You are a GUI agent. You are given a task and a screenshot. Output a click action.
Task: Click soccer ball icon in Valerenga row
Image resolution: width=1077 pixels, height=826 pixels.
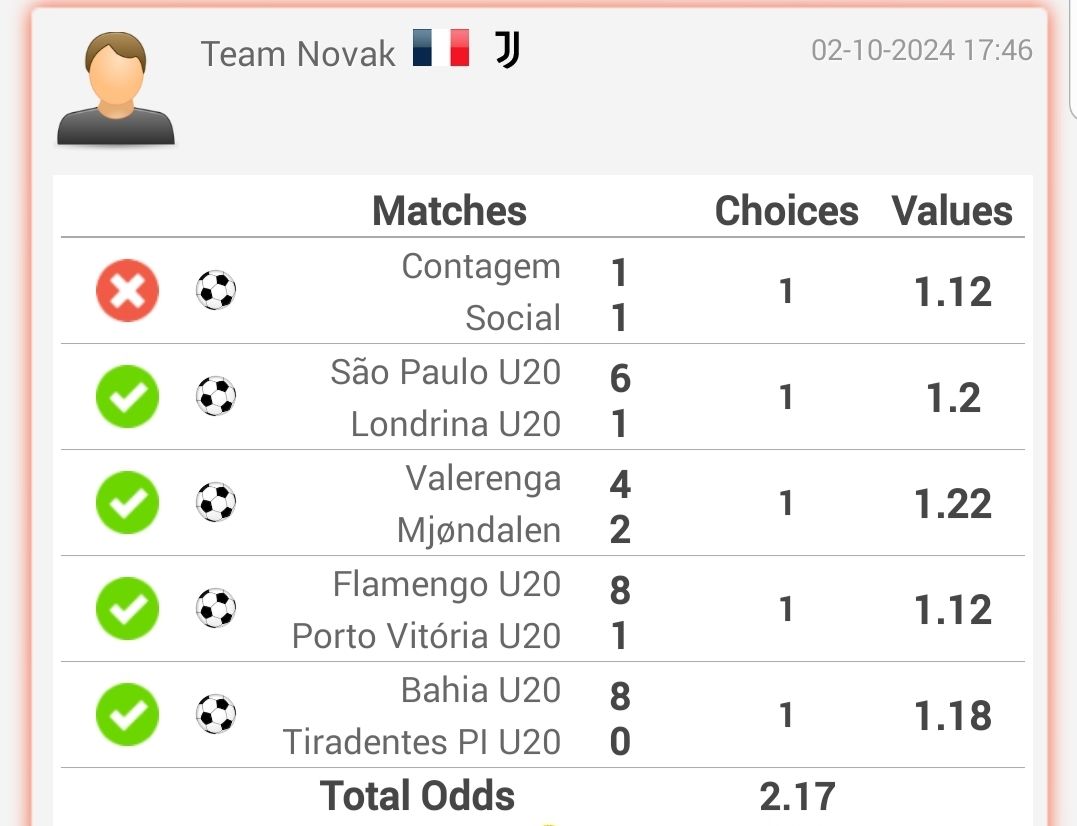pyautogui.click(x=216, y=503)
